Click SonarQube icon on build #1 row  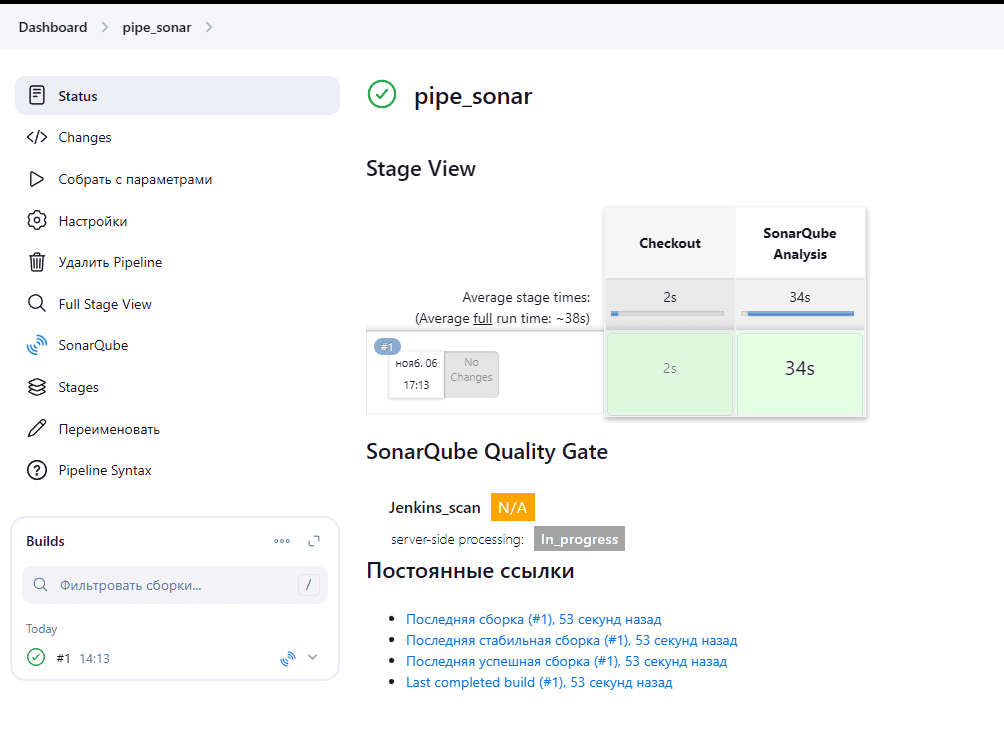288,658
